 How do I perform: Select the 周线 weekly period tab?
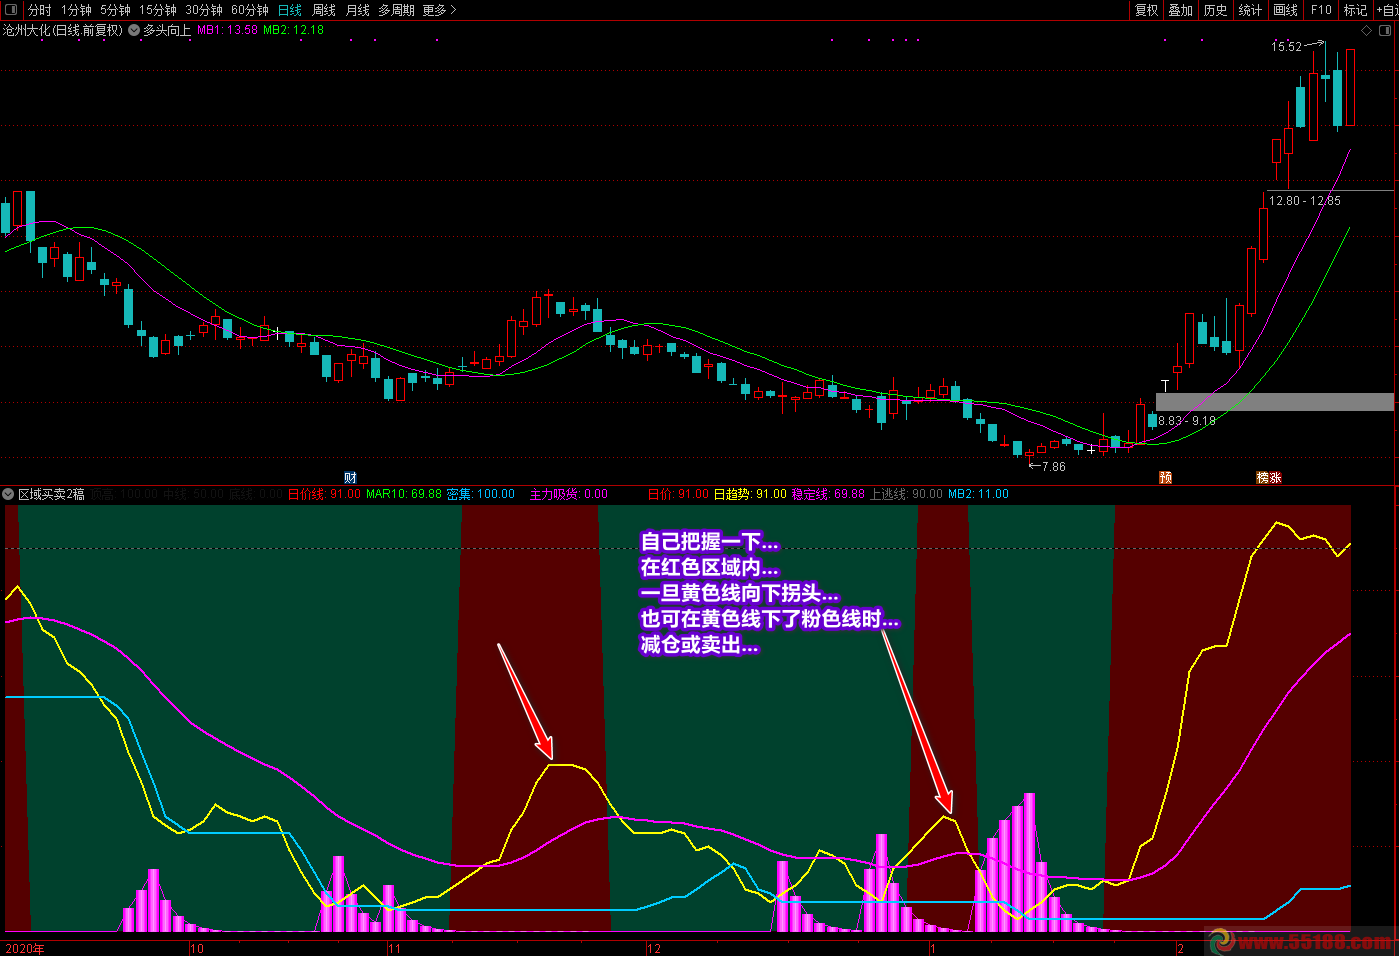pos(324,10)
